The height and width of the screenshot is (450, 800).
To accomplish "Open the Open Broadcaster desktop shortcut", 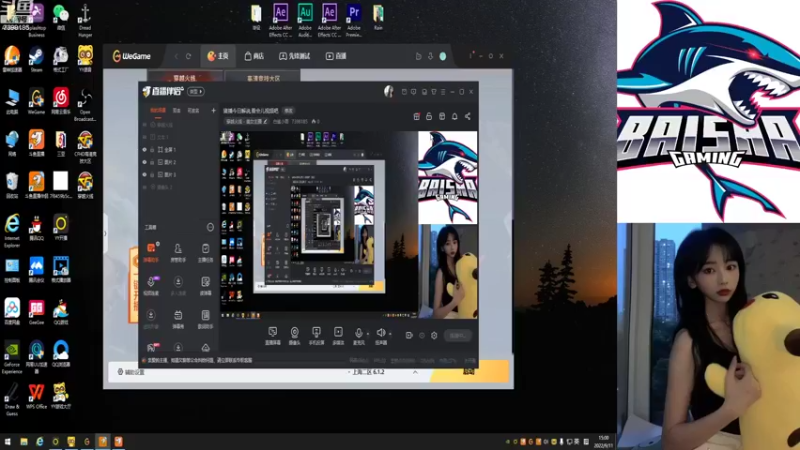I will pos(85,105).
